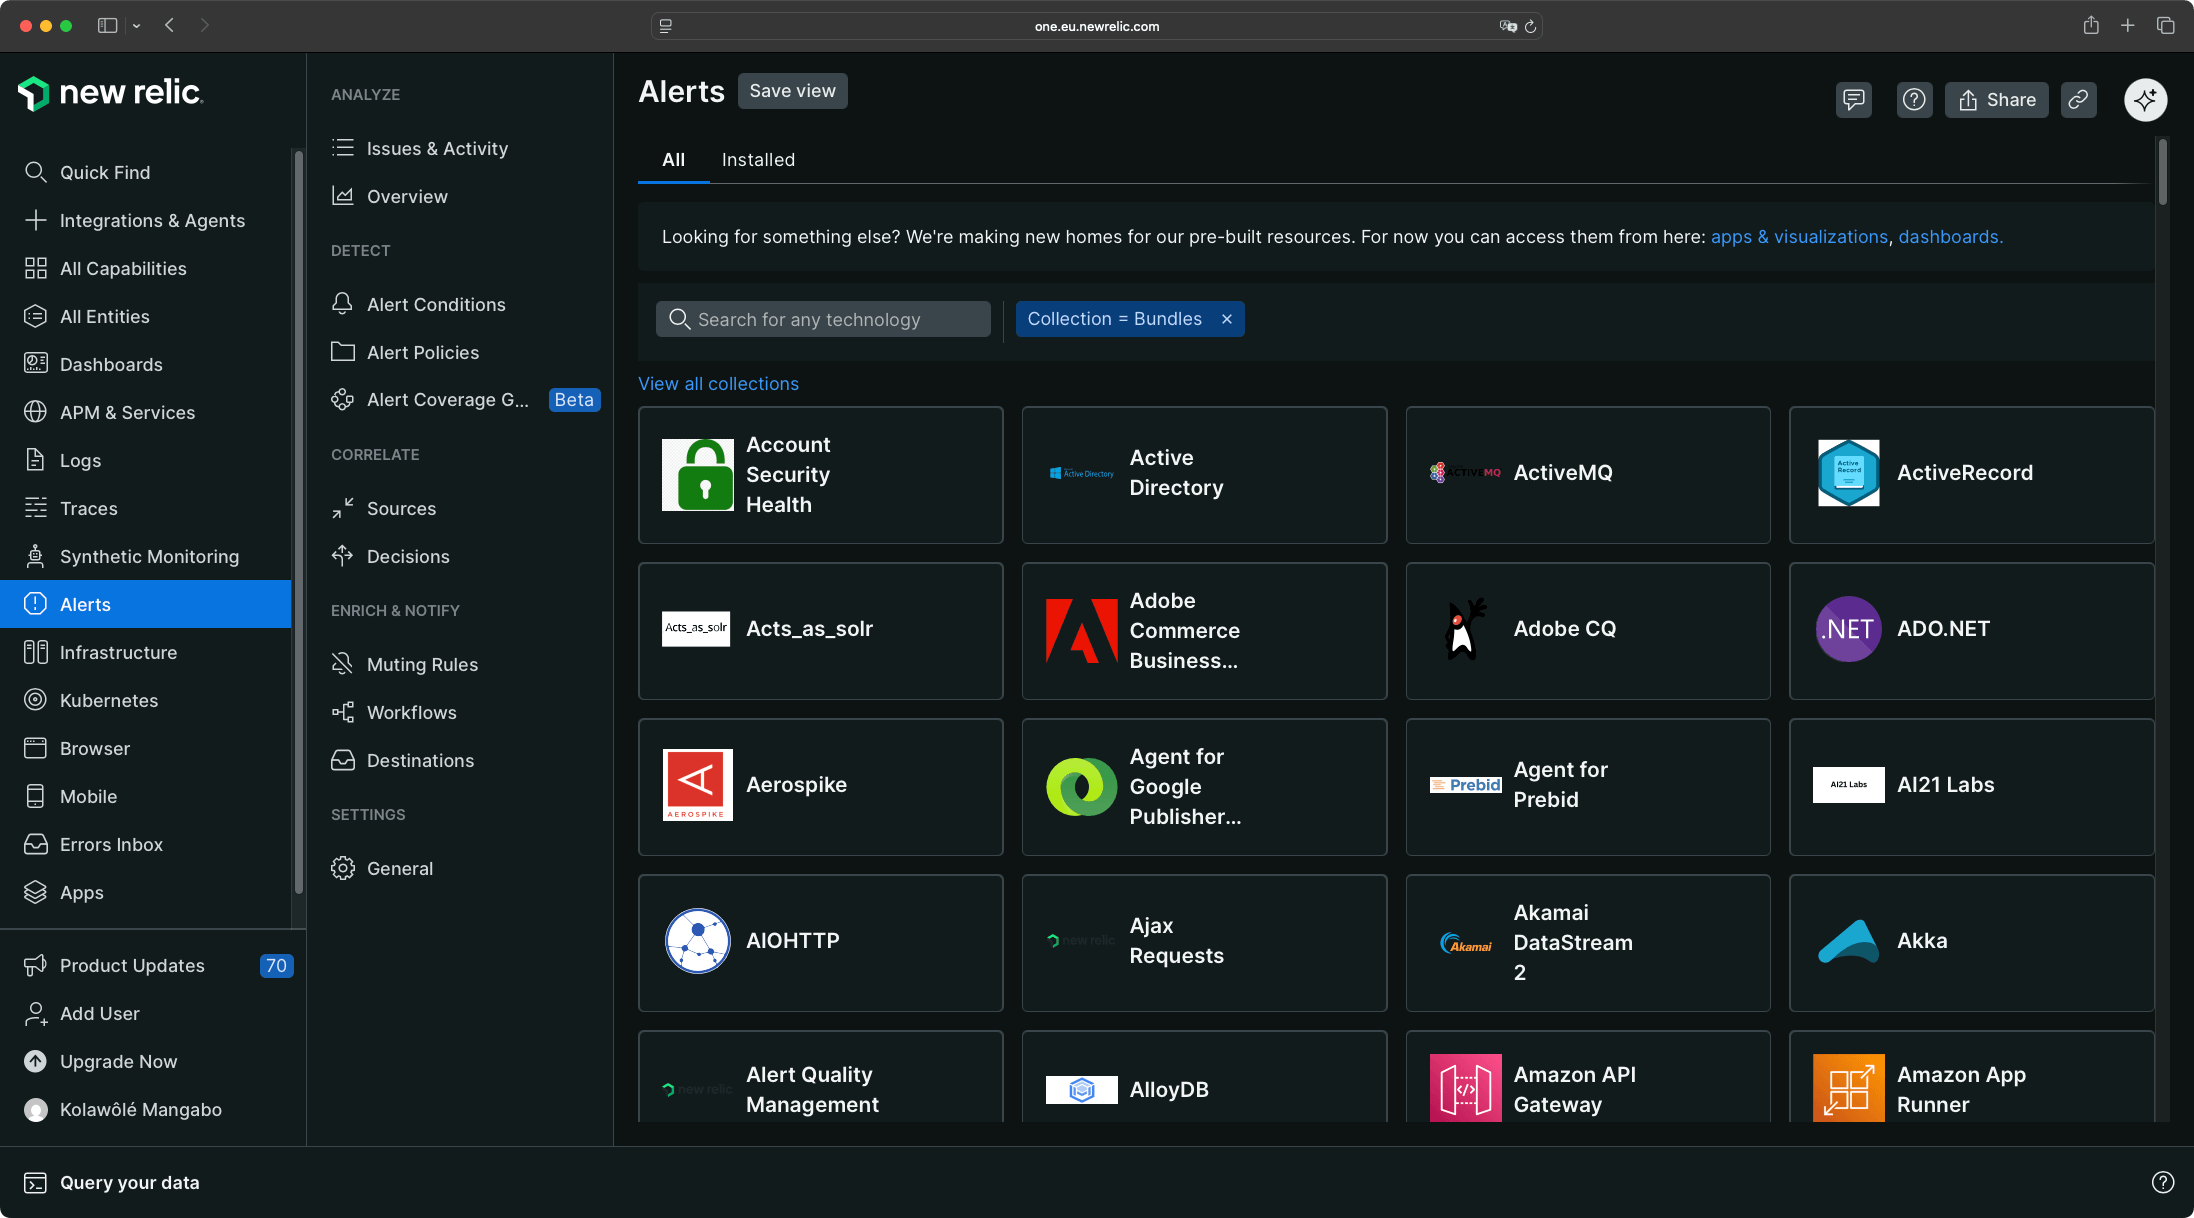Viewport: 2194px width, 1218px height.
Task: Click the technology search field
Action: (822, 319)
